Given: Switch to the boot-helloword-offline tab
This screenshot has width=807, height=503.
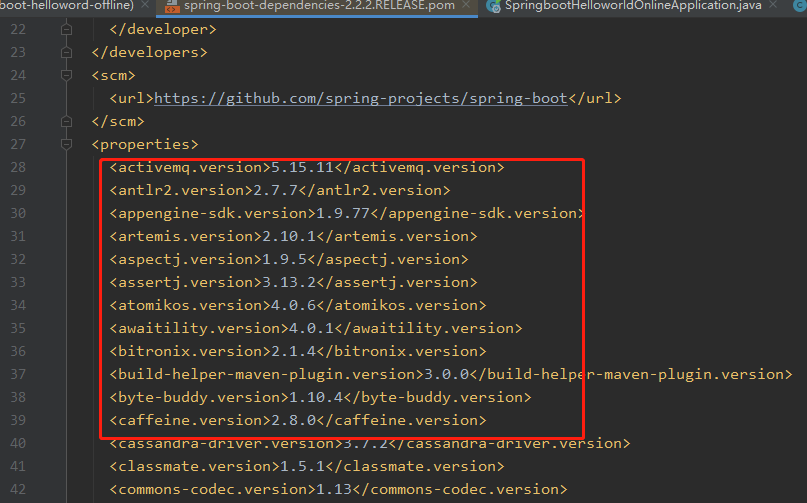Looking at the screenshot, I should 67,6.
